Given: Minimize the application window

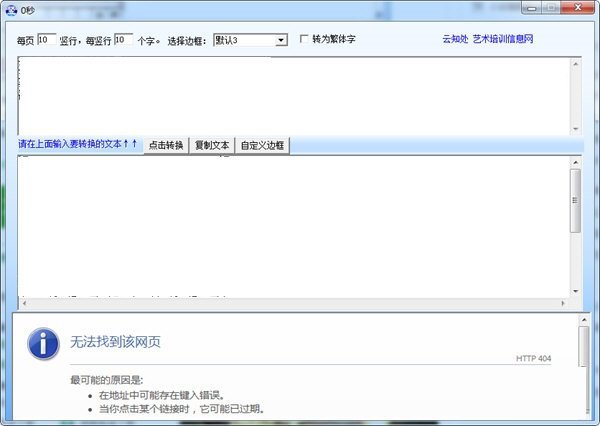Looking at the screenshot, I should (x=528, y=11).
